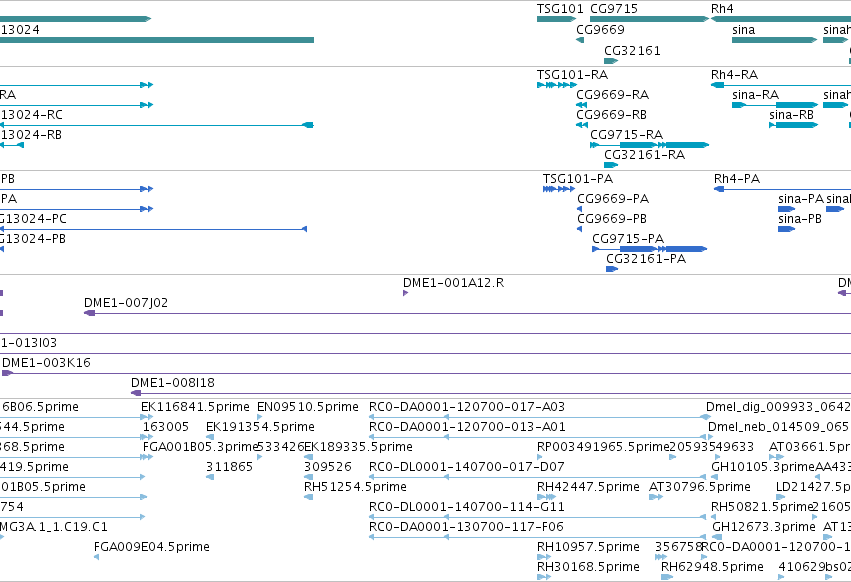The width and height of the screenshot is (851, 582).
Task: Select the sina gene bar in the top track
Action: pyautogui.click(x=774, y=40)
